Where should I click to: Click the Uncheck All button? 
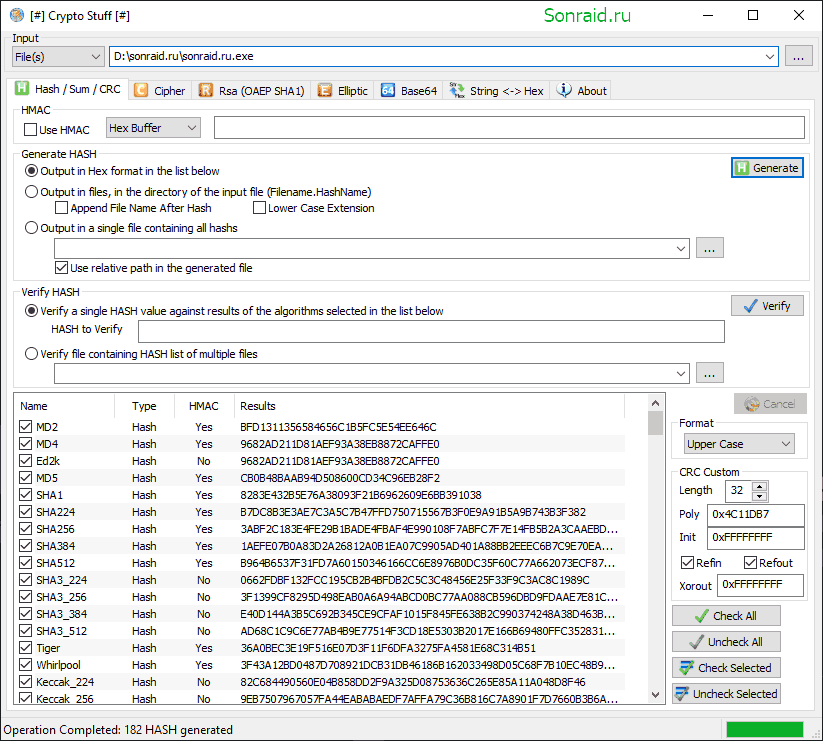(726, 642)
